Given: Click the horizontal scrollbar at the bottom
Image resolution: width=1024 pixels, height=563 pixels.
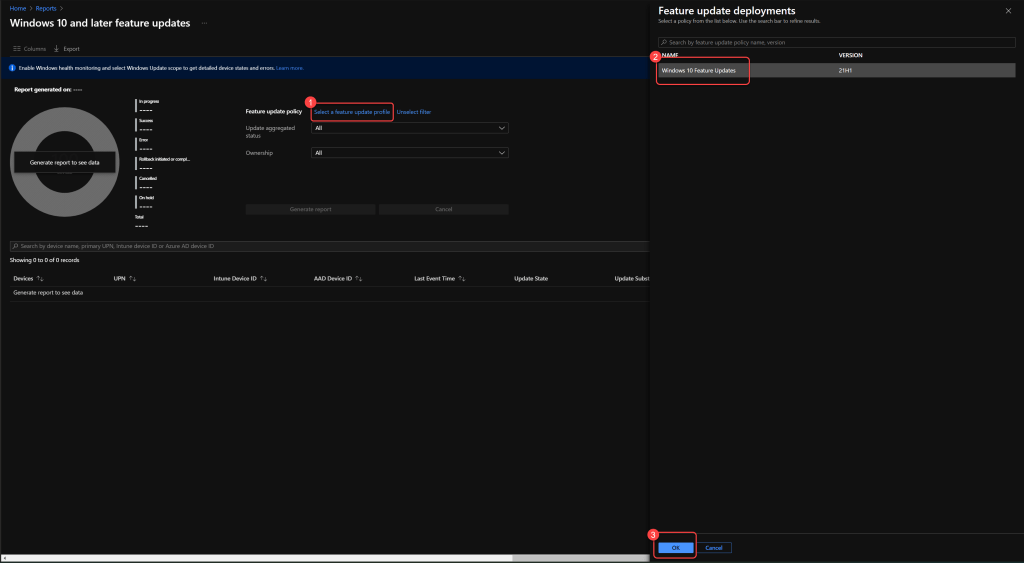Looking at the screenshot, I should tap(300, 557).
